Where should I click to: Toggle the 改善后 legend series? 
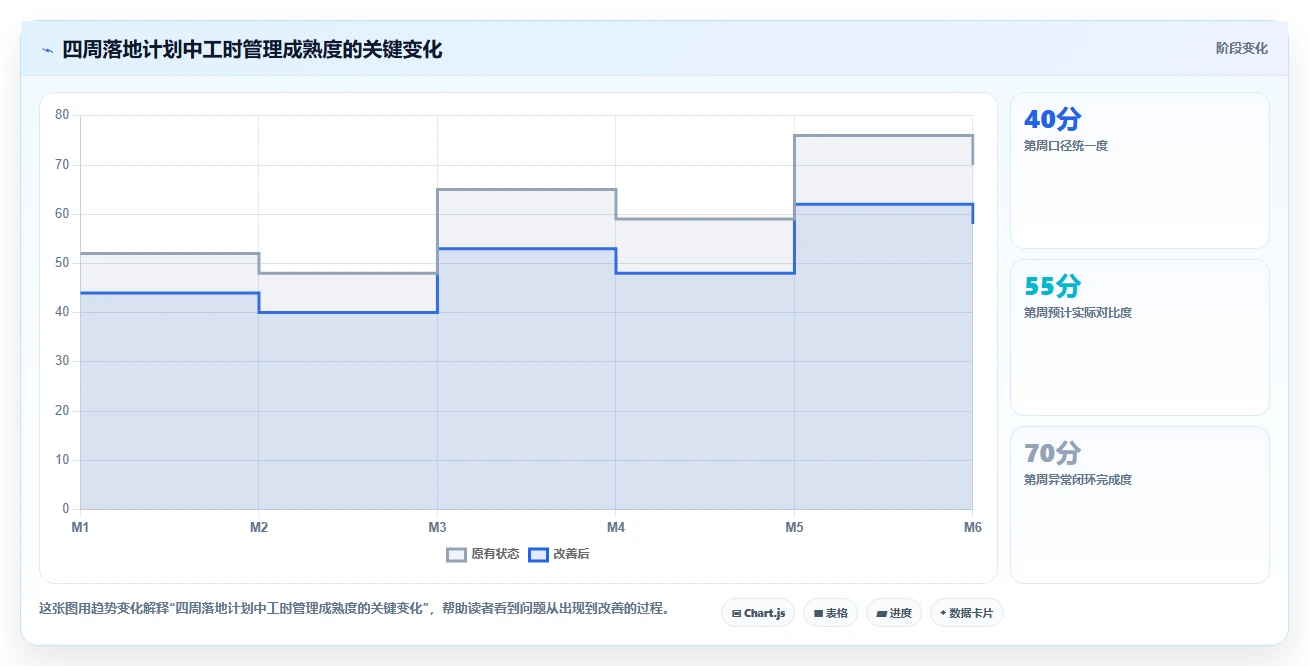tap(559, 554)
